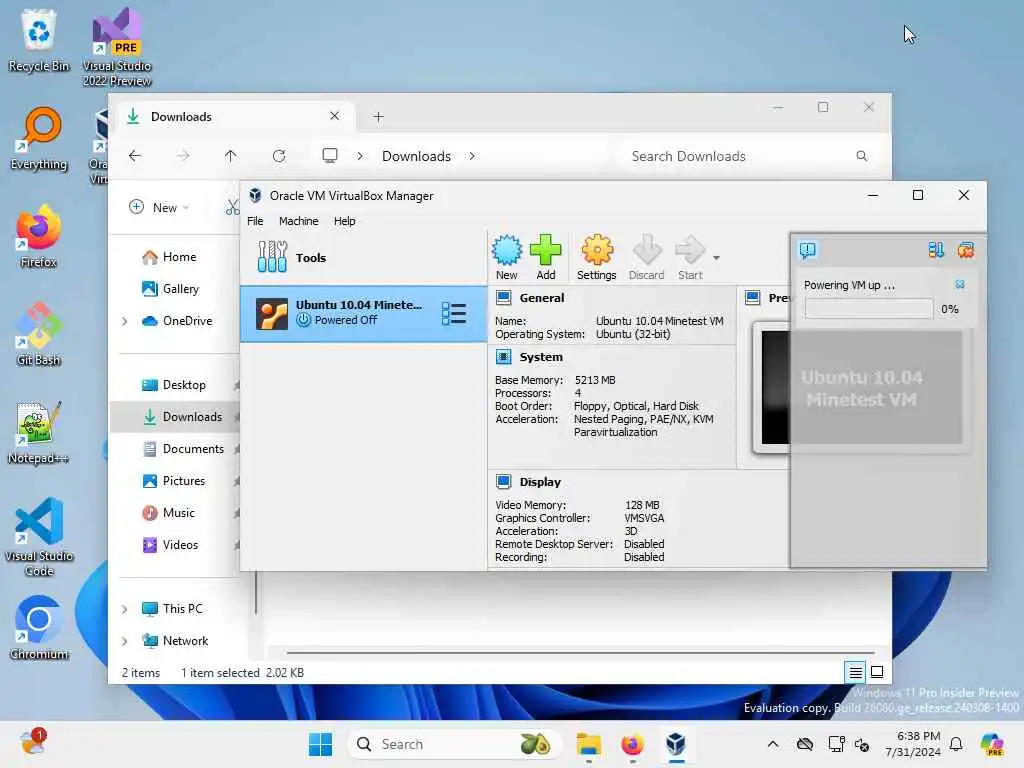Viewport: 1024px width, 768px height.
Task: Go back in the Downloads Explorer window
Action: [x=135, y=156]
